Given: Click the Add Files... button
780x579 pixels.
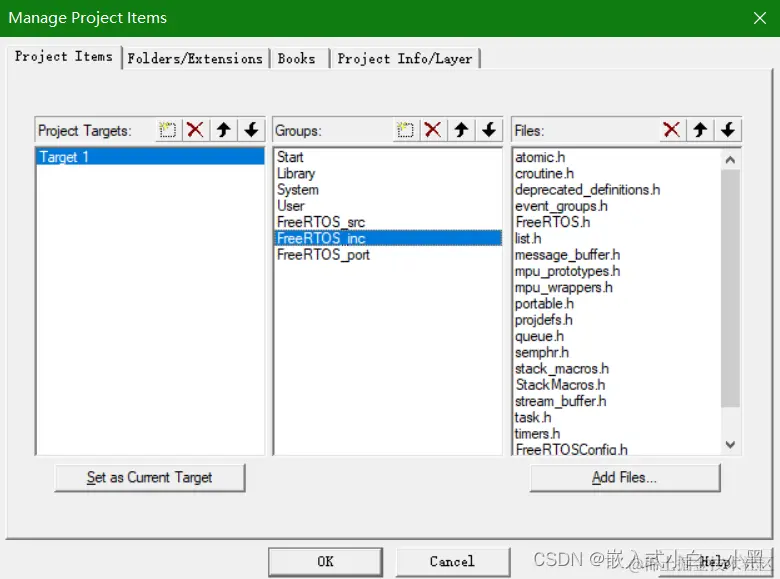Looking at the screenshot, I should point(625,478).
